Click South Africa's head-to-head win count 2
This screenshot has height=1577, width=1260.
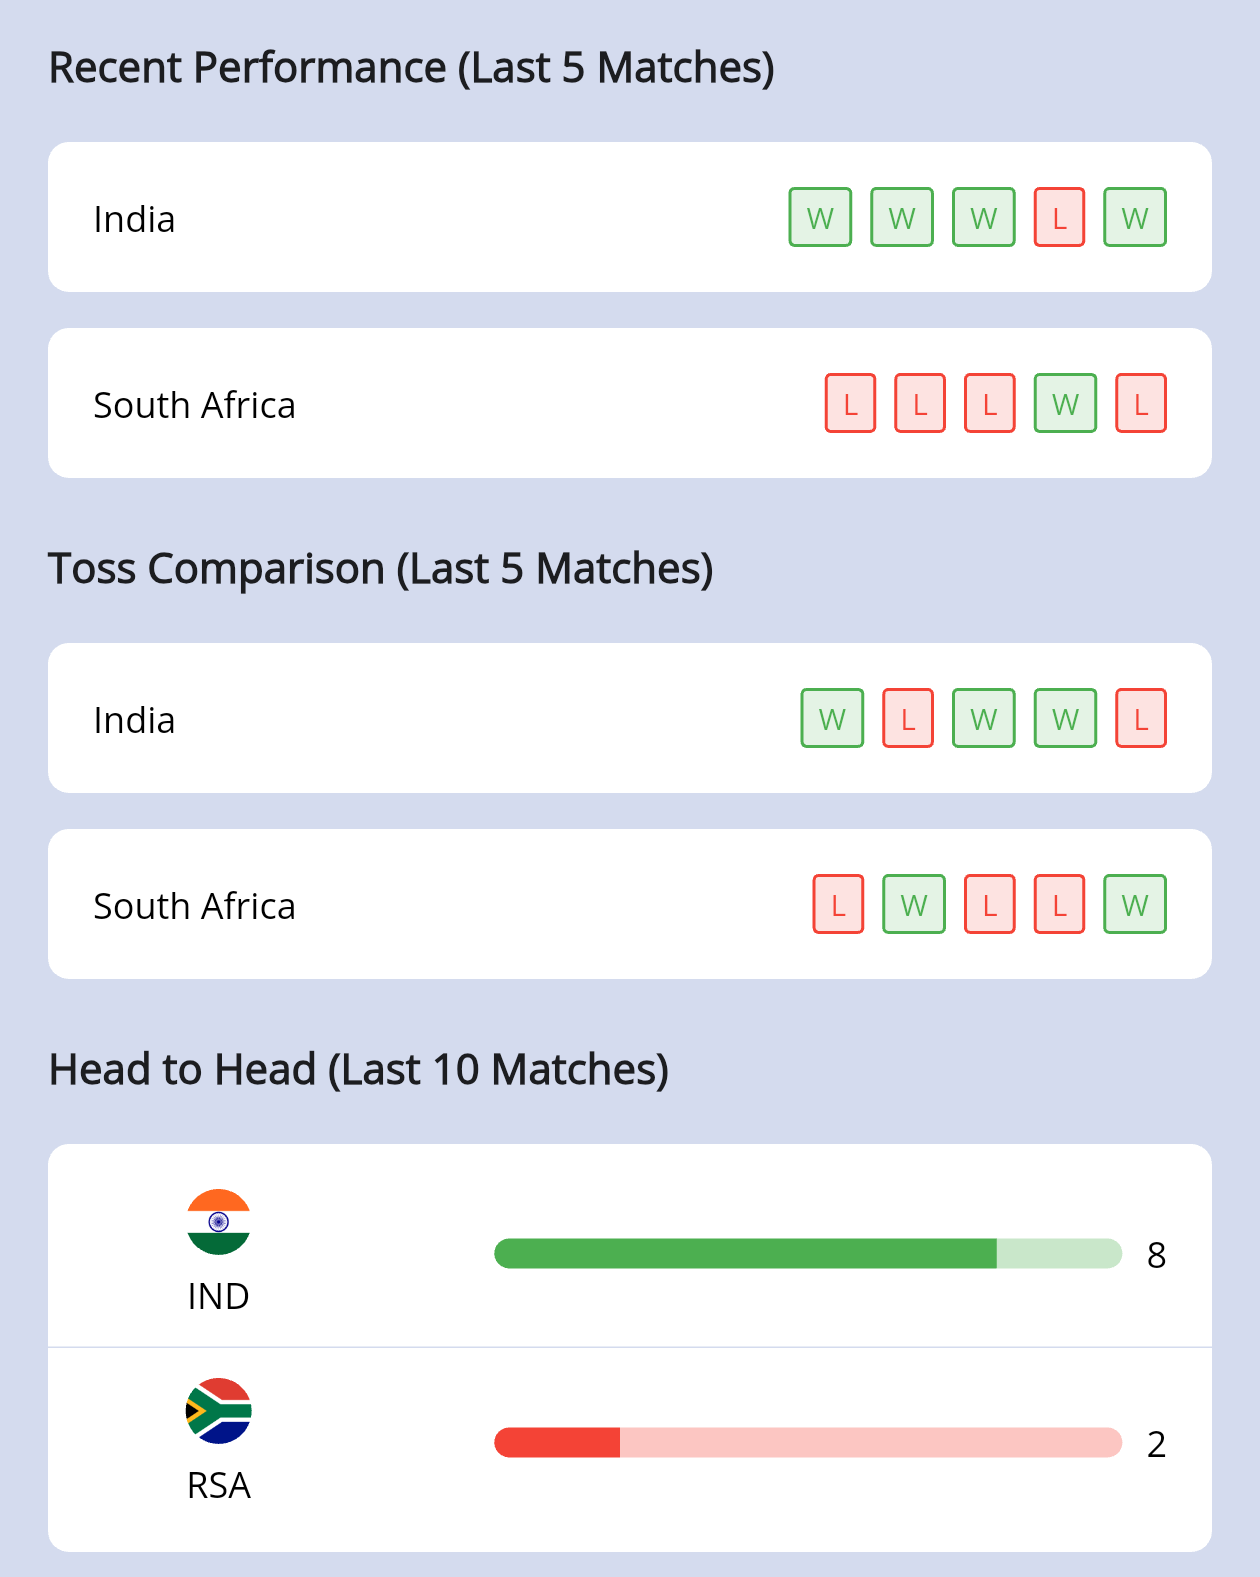[1156, 1443]
